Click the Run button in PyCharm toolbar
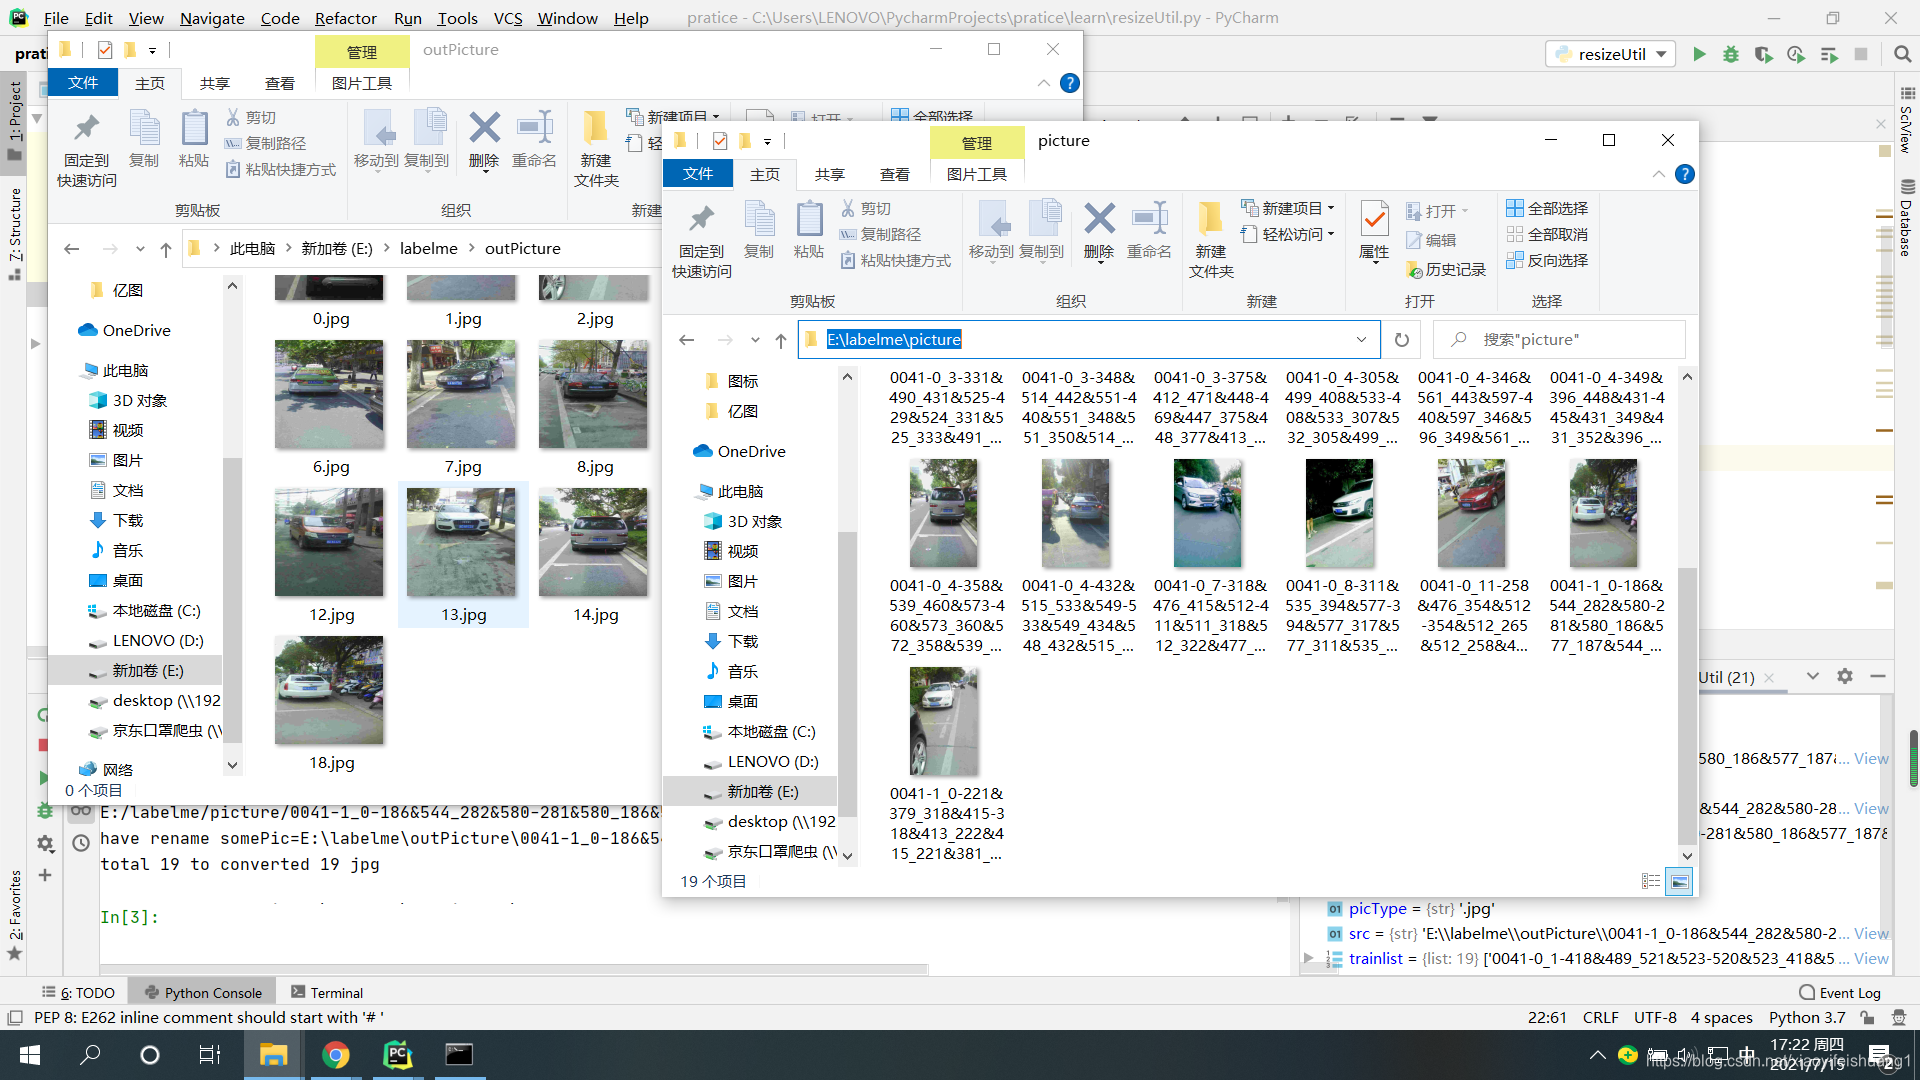The width and height of the screenshot is (1920, 1080). pos(1699,54)
